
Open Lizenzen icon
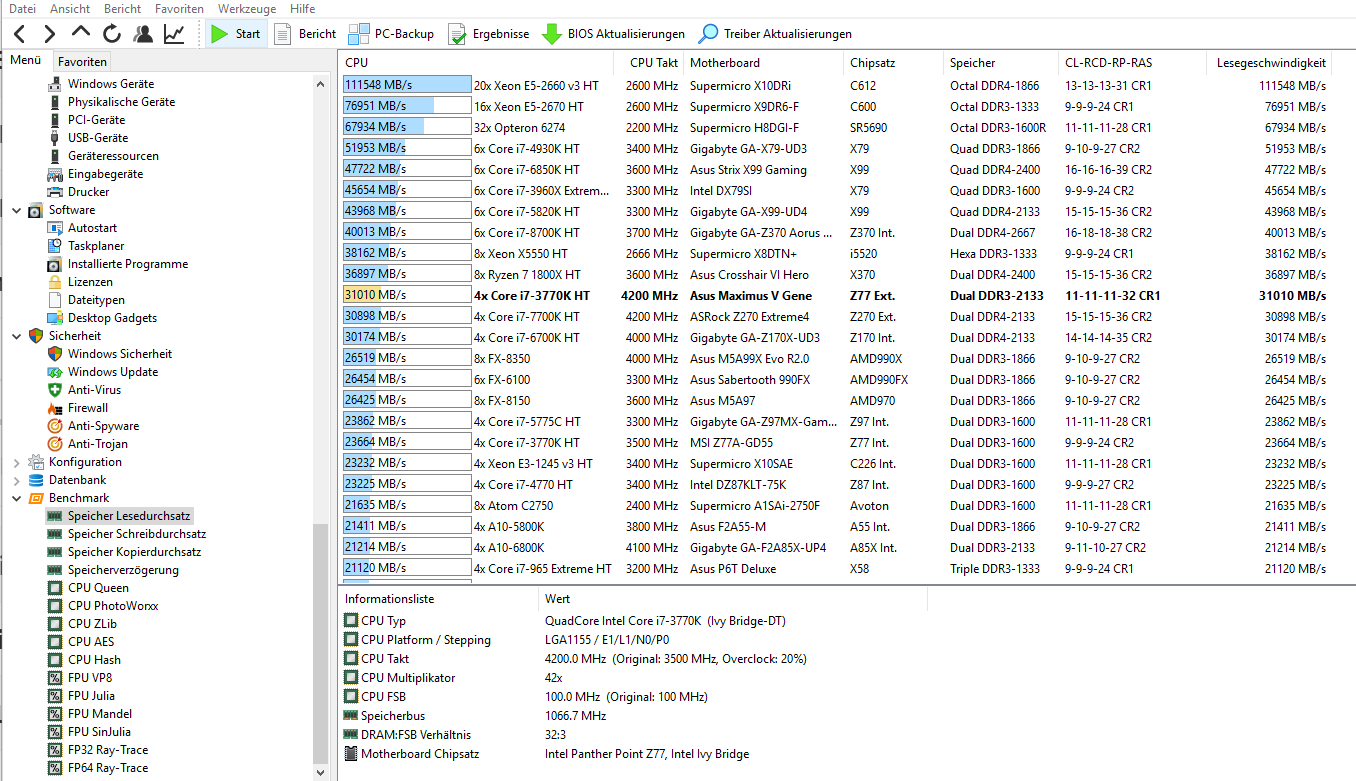pyautogui.click(x=55, y=282)
